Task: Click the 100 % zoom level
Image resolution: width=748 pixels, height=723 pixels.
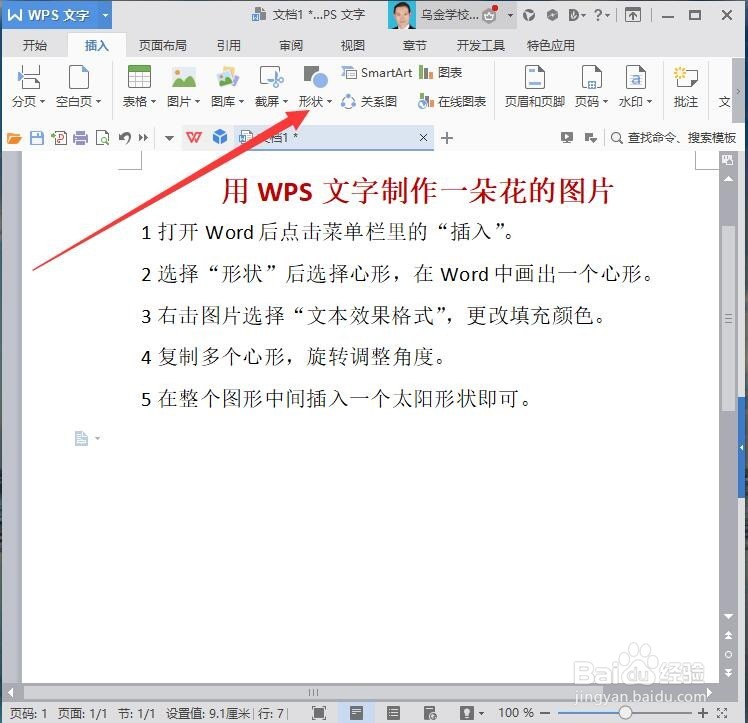Action: [516, 713]
